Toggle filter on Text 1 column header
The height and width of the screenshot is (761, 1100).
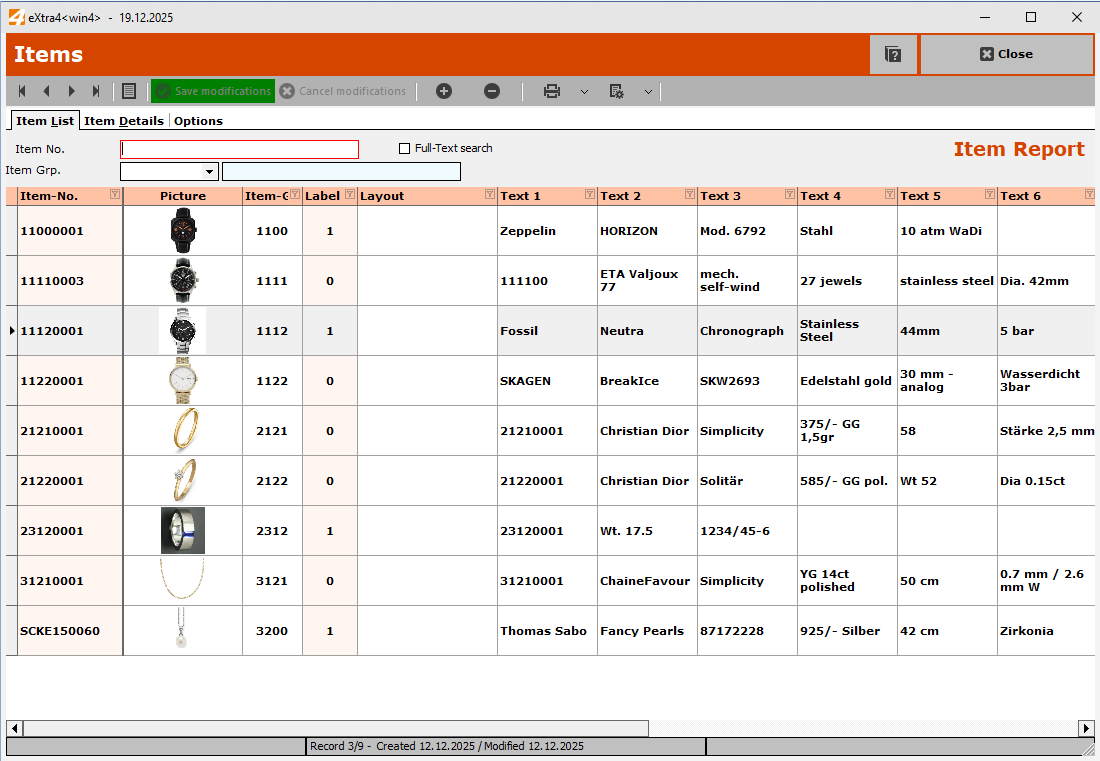(x=589, y=195)
